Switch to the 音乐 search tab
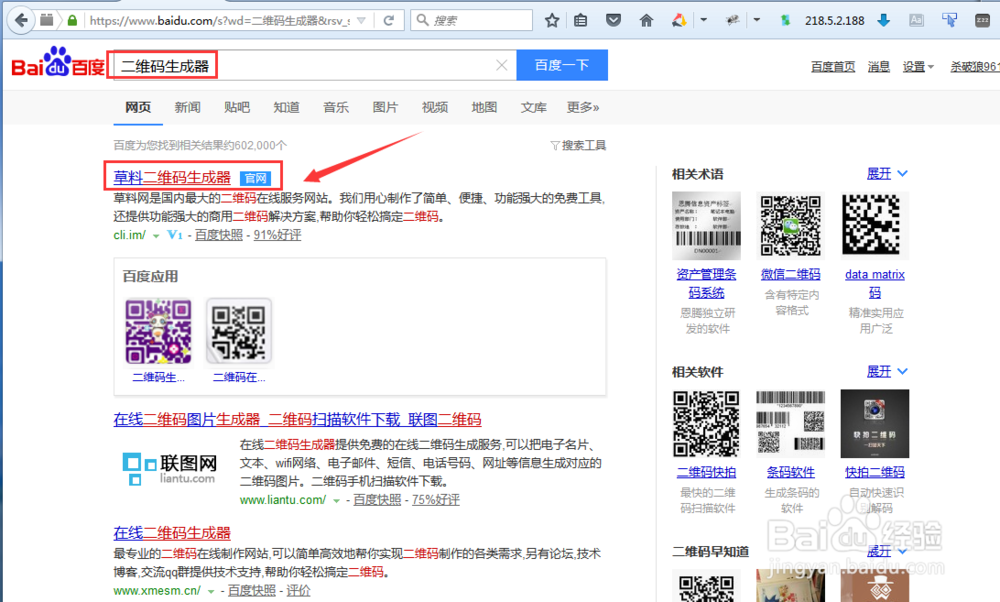 point(336,107)
